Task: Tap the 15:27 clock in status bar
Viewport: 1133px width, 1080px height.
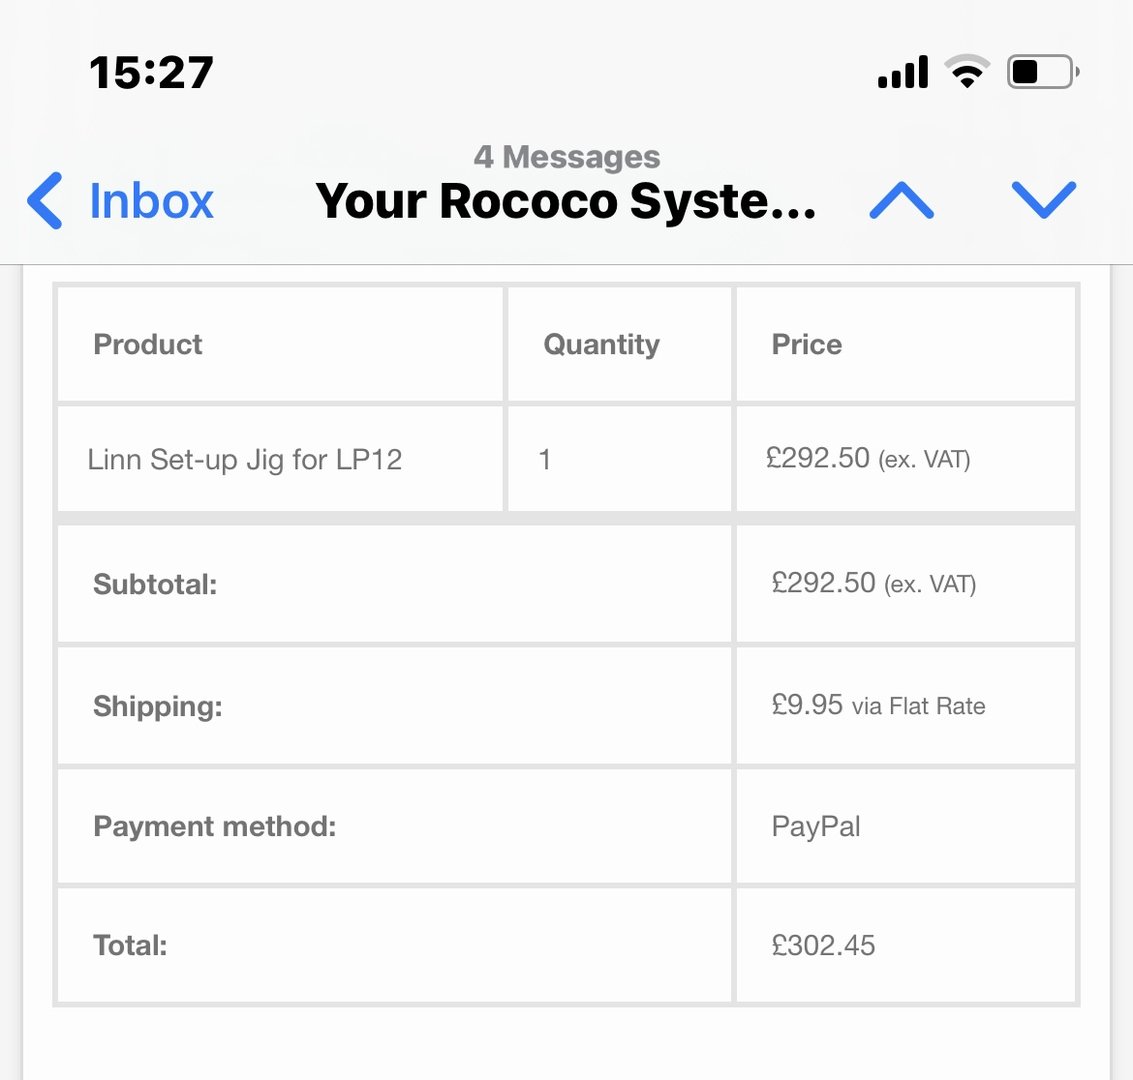Action: (152, 73)
